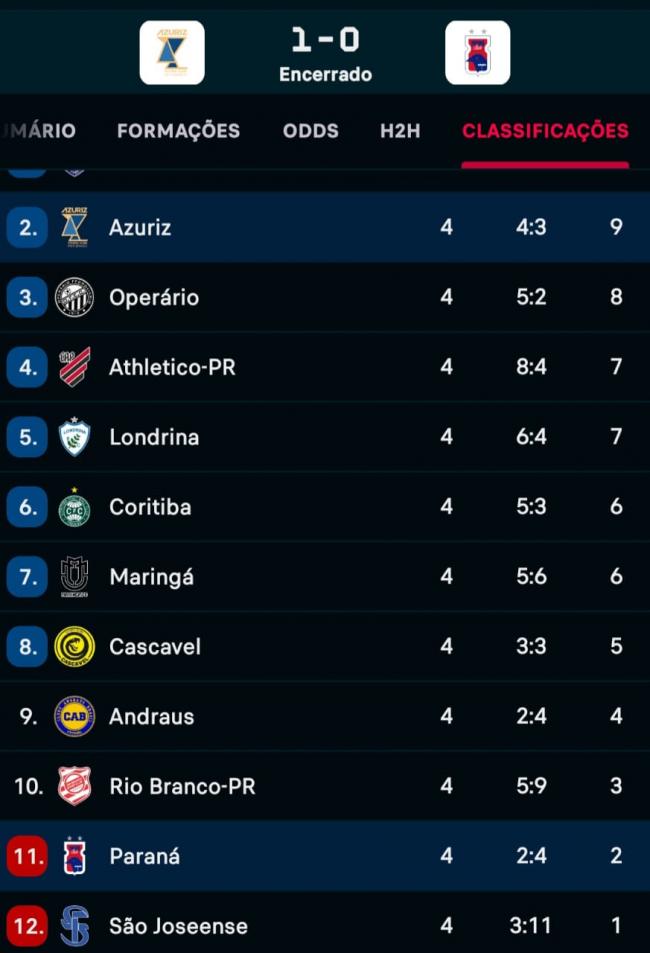This screenshot has height=953, width=650.
Task: Open the Odds tab
Action: coord(311,131)
